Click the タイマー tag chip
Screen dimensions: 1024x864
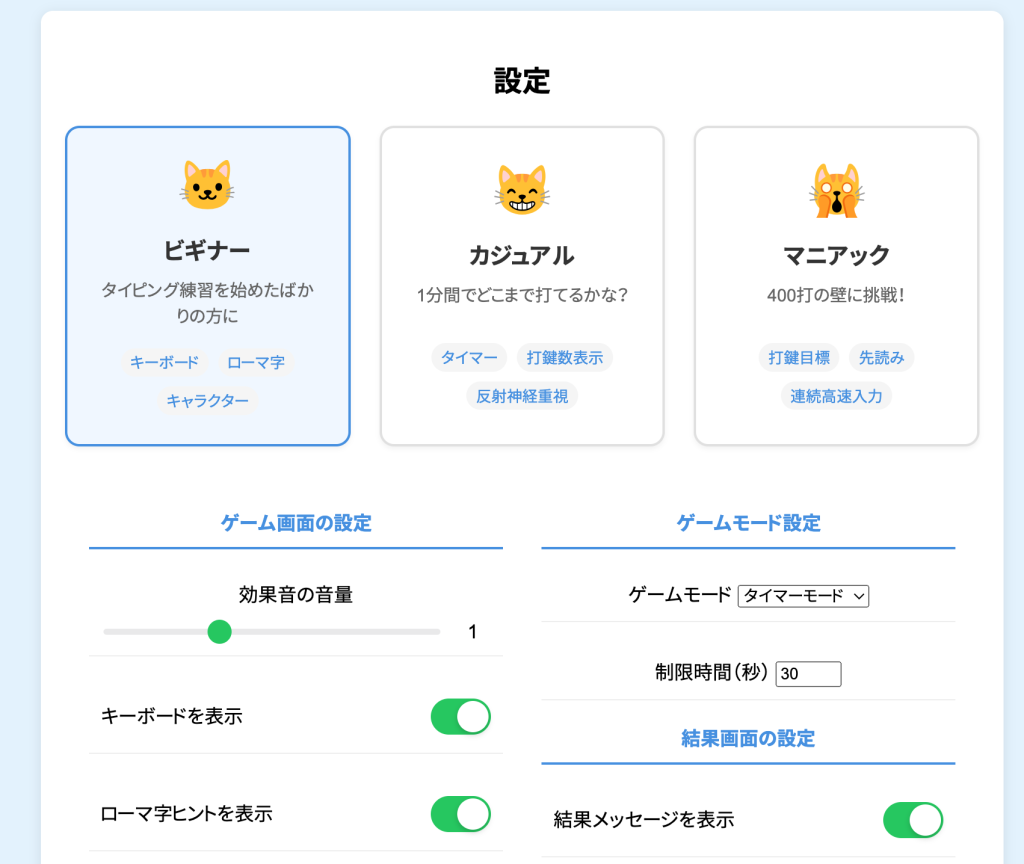pos(469,357)
